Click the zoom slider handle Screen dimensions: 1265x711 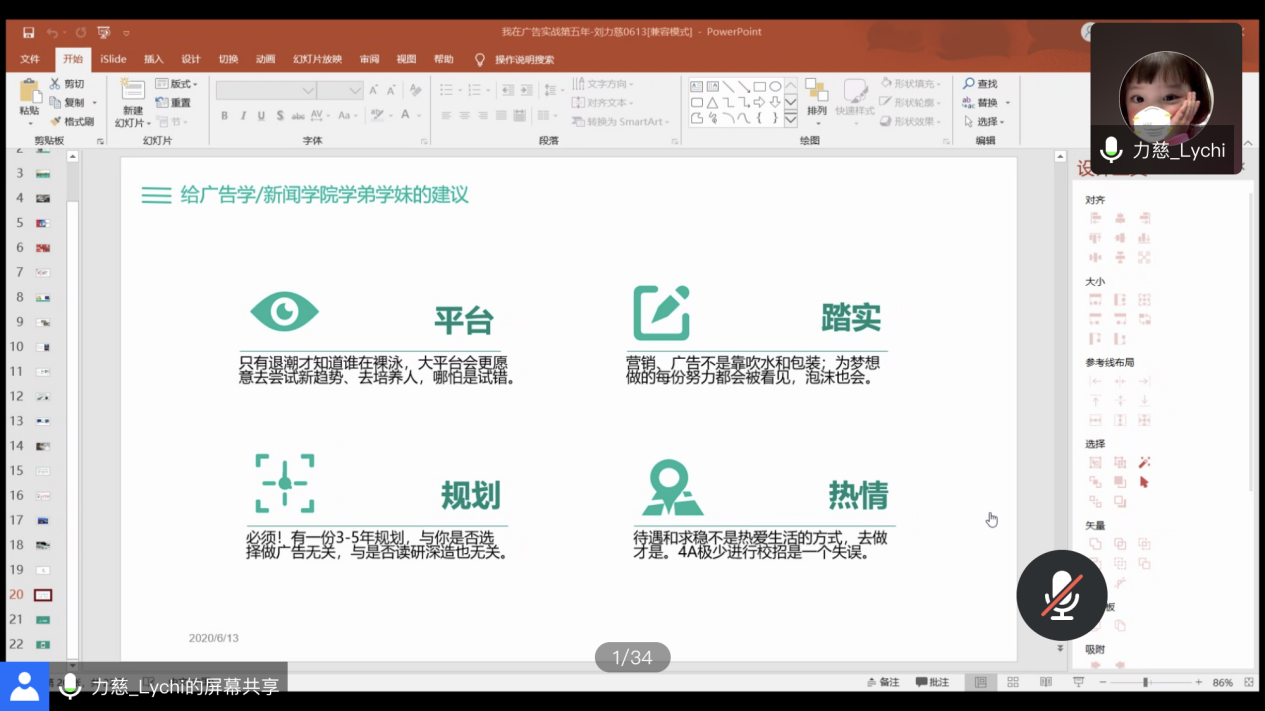[x=1145, y=682]
